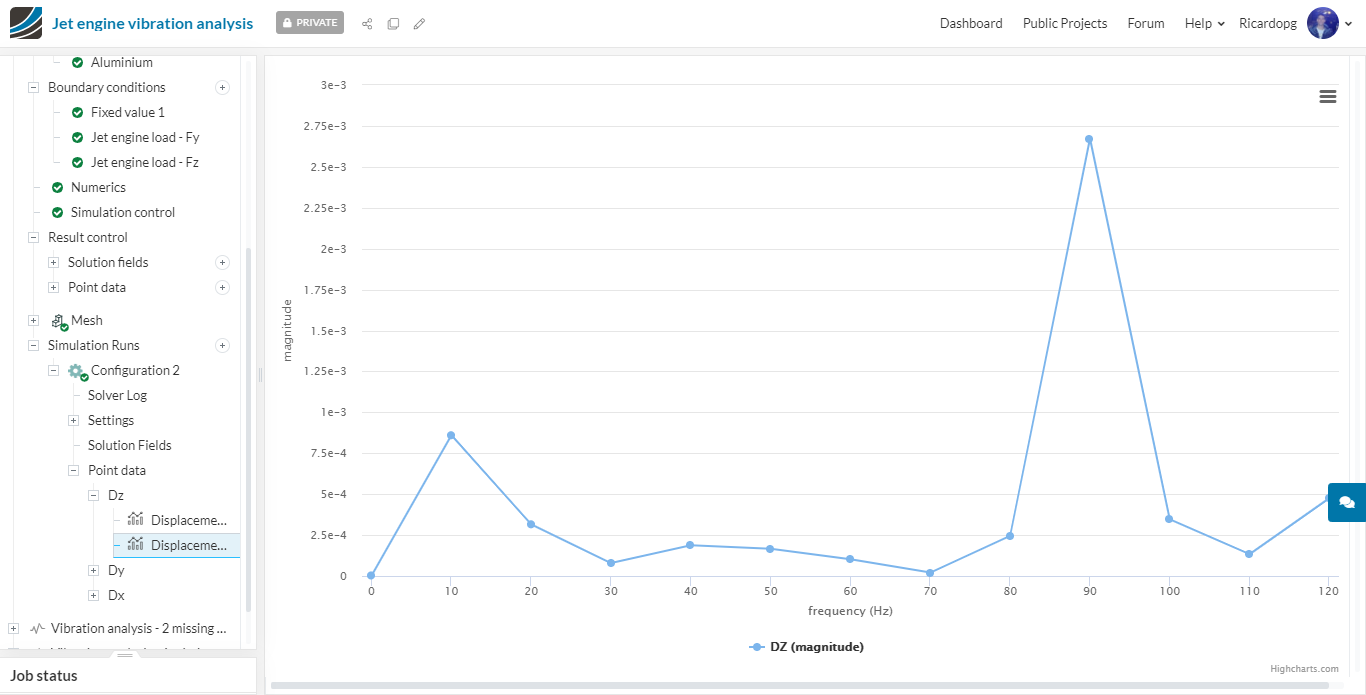The image size is (1366, 695).
Task: Collapse the Simulation Runs node
Action: (33, 345)
